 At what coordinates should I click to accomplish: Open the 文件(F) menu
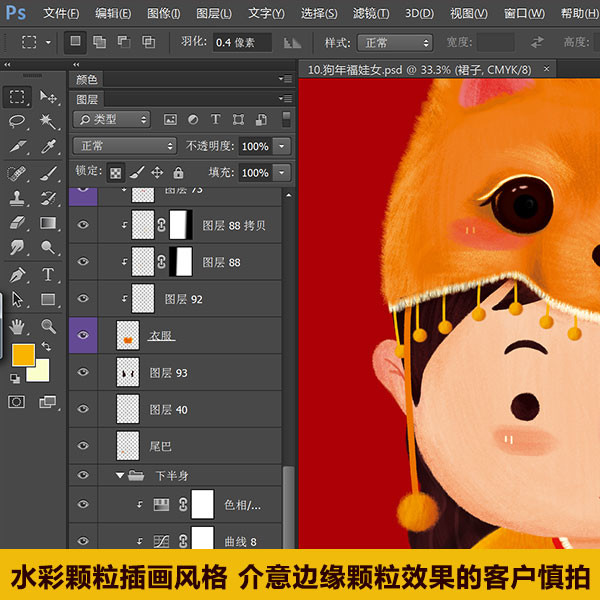pyautogui.click(x=61, y=13)
